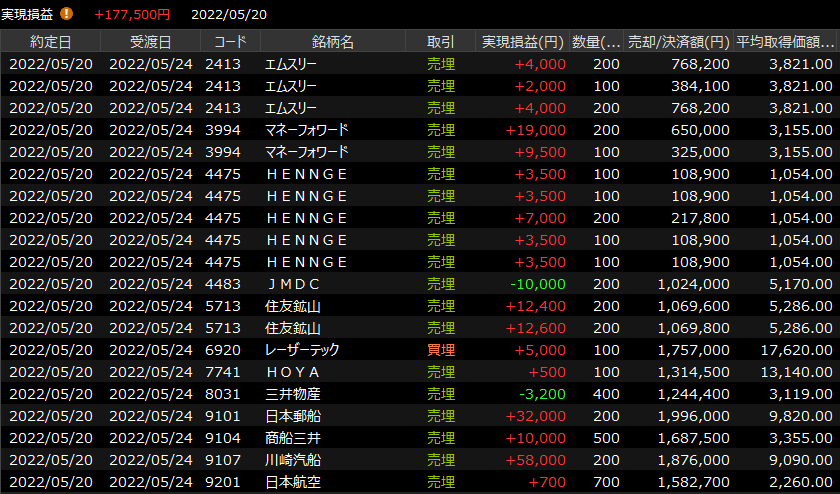Screen dimensions: 840x494
Task: Sort the table by 約定日 column header
Action: 50,41
